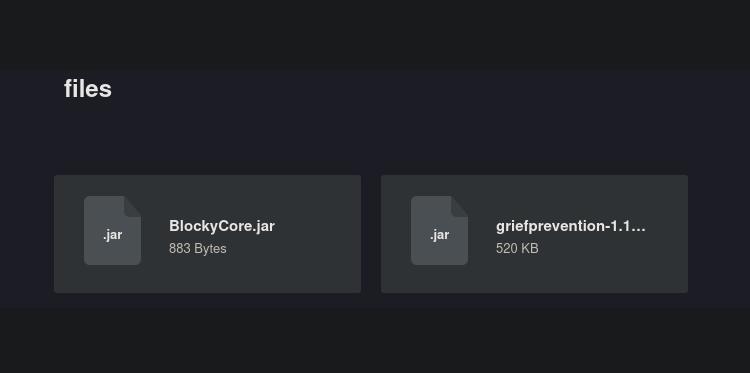Click the BlockyCore.jar file icon

[112, 230]
